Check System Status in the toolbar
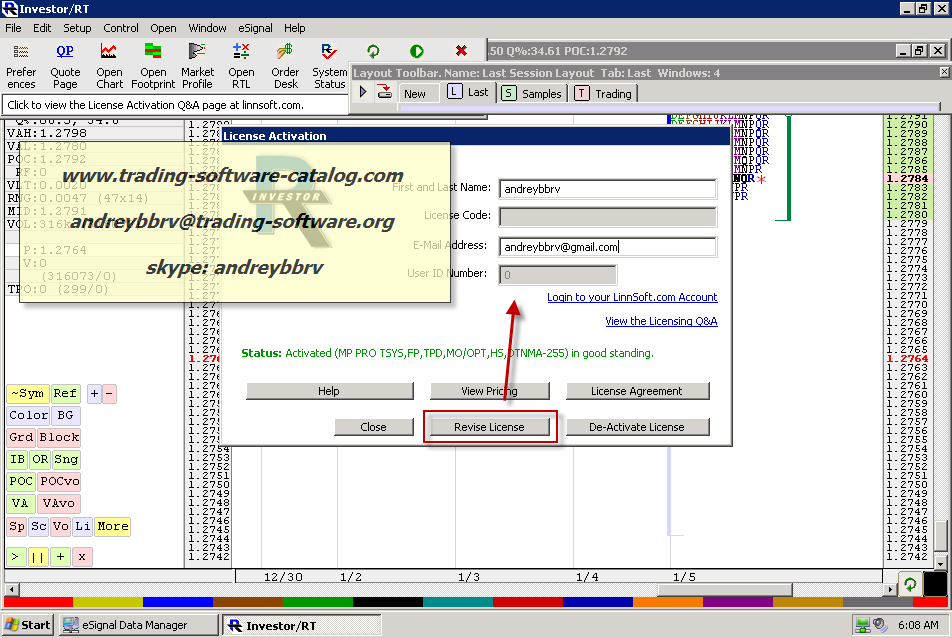This screenshot has height=638, width=952. tap(329, 64)
